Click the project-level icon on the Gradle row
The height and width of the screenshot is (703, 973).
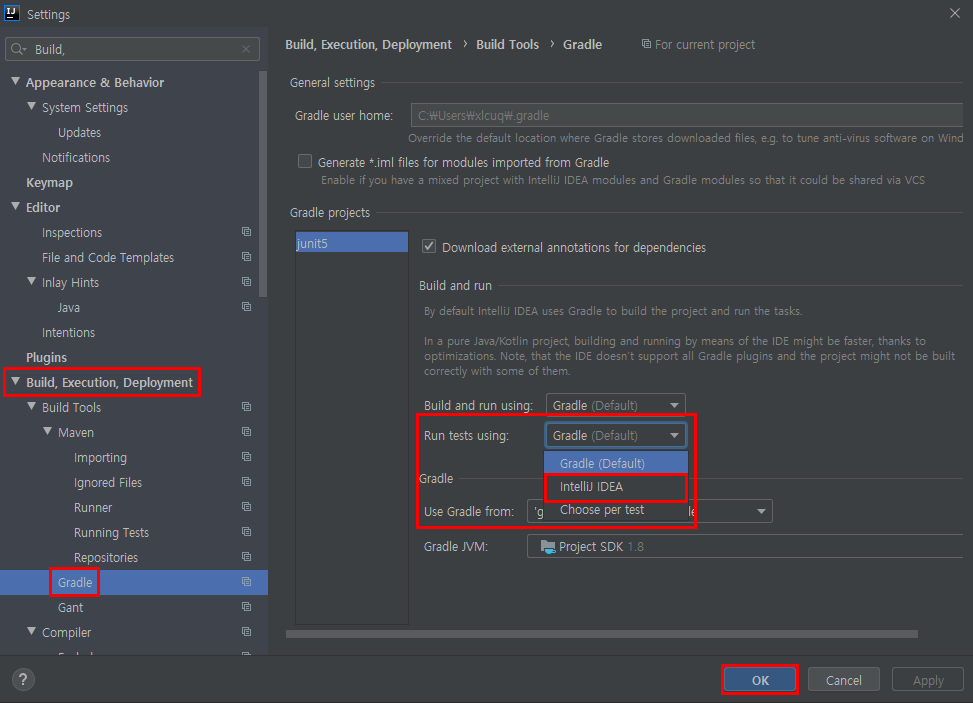tap(246, 582)
